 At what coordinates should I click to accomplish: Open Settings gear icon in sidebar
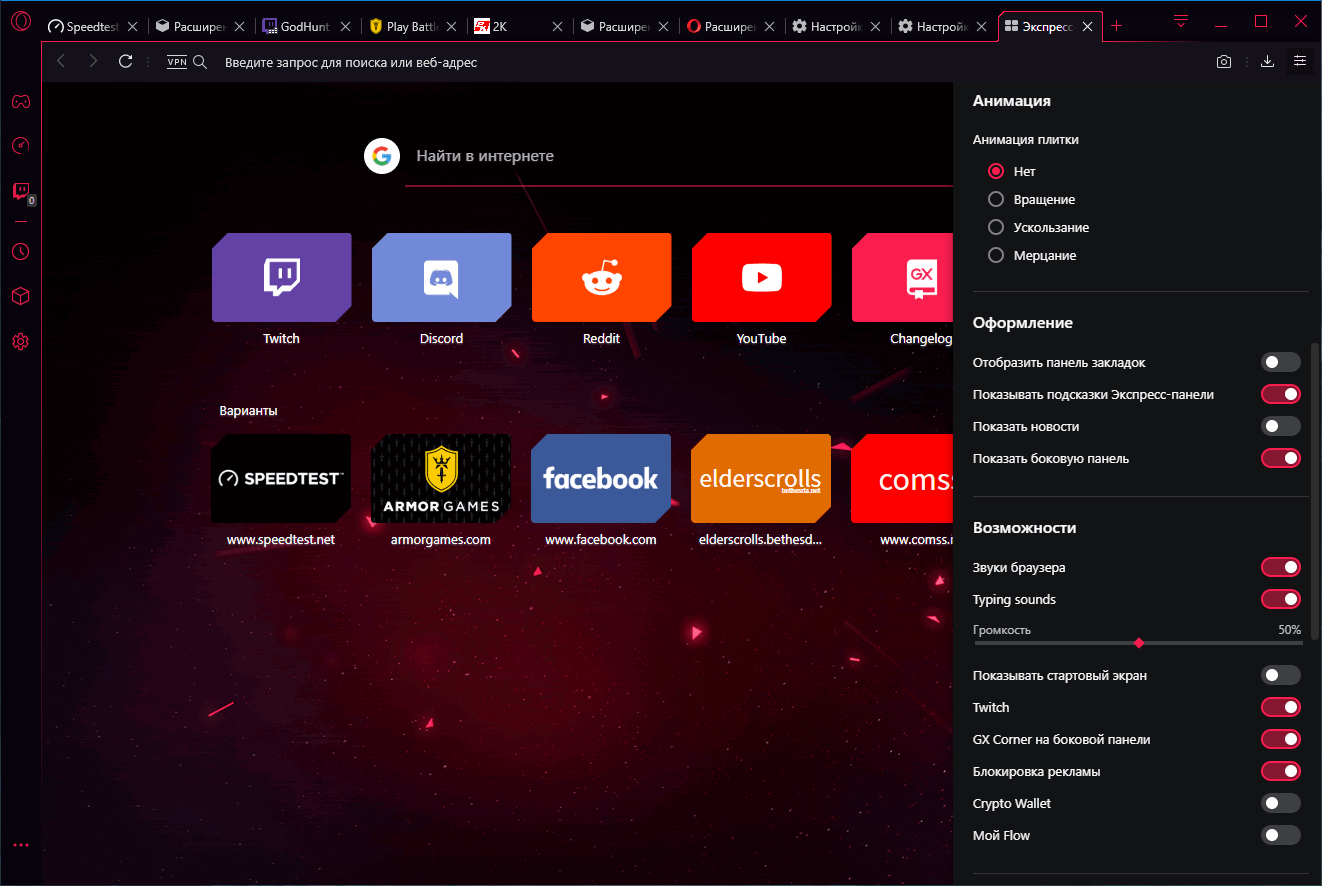[x=20, y=341]
